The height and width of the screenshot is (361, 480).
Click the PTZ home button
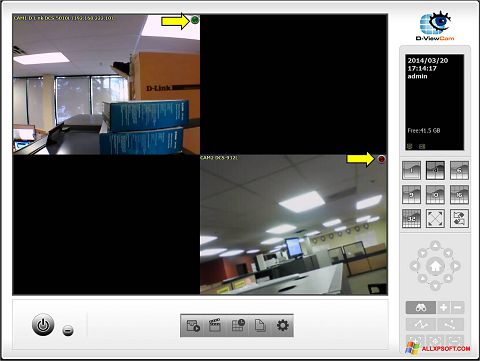click(435, 266)
